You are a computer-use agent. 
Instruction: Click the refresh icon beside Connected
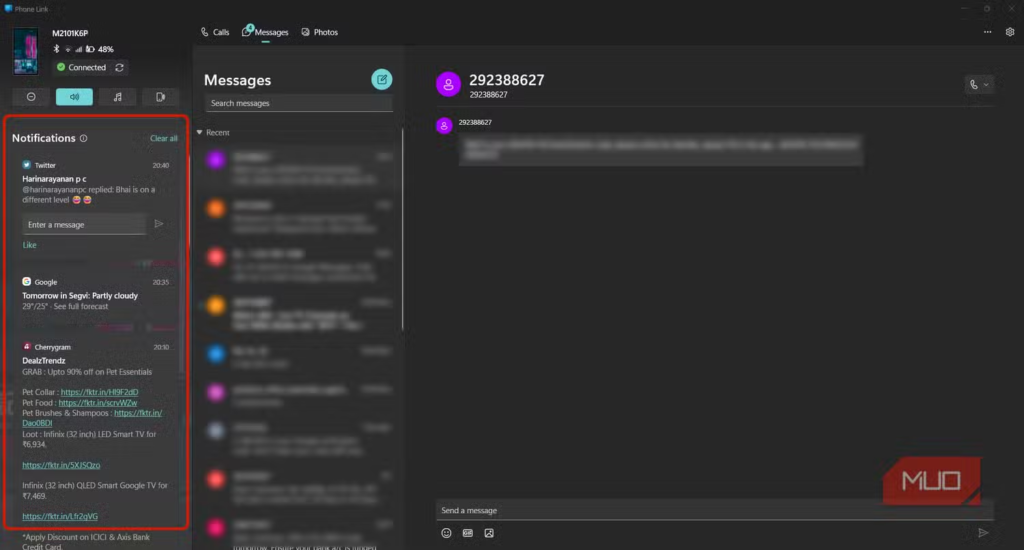click(120, 68)
